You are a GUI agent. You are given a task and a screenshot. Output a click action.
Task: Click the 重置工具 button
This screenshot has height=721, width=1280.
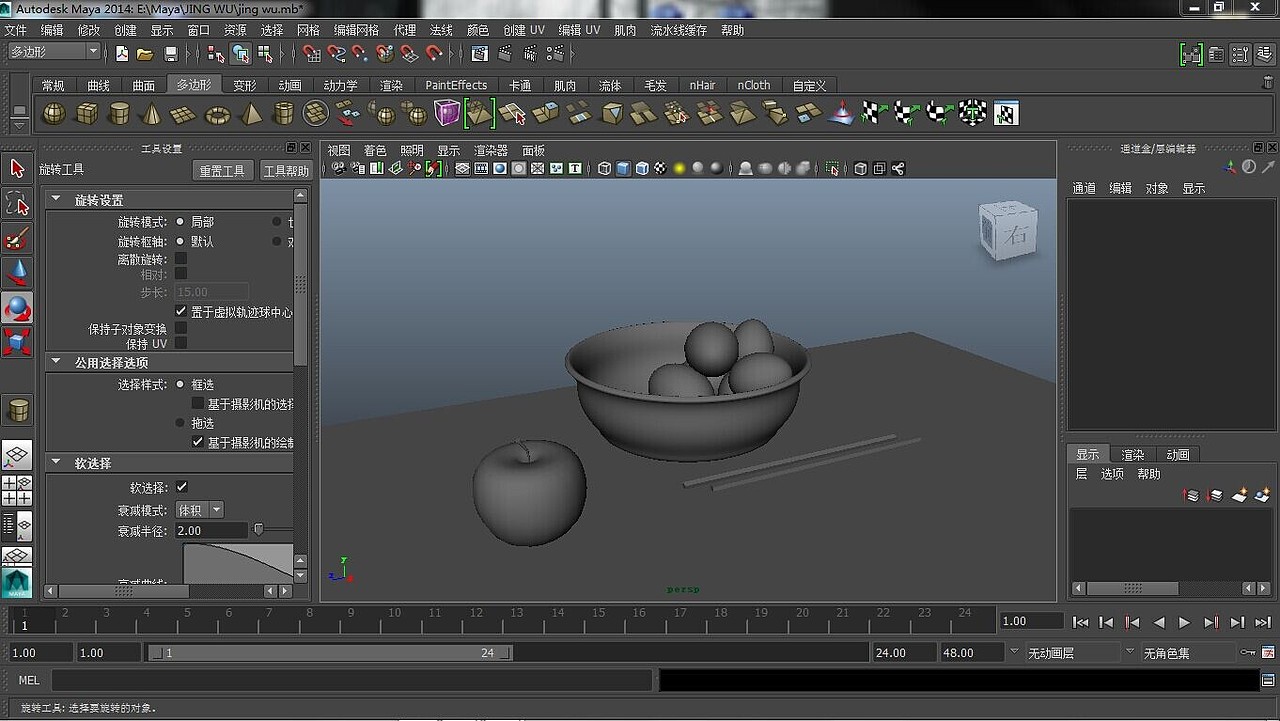pos(222,171)
